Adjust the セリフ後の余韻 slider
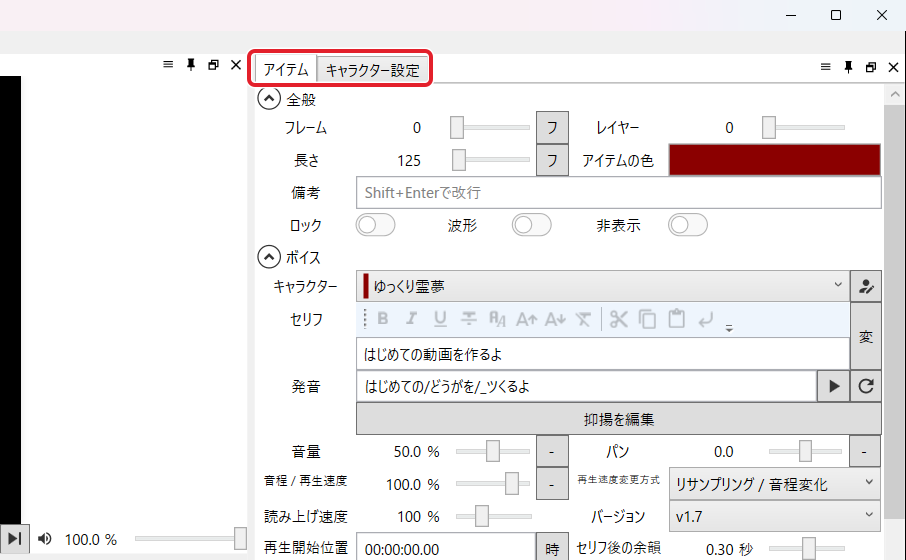 coord(807,548)
